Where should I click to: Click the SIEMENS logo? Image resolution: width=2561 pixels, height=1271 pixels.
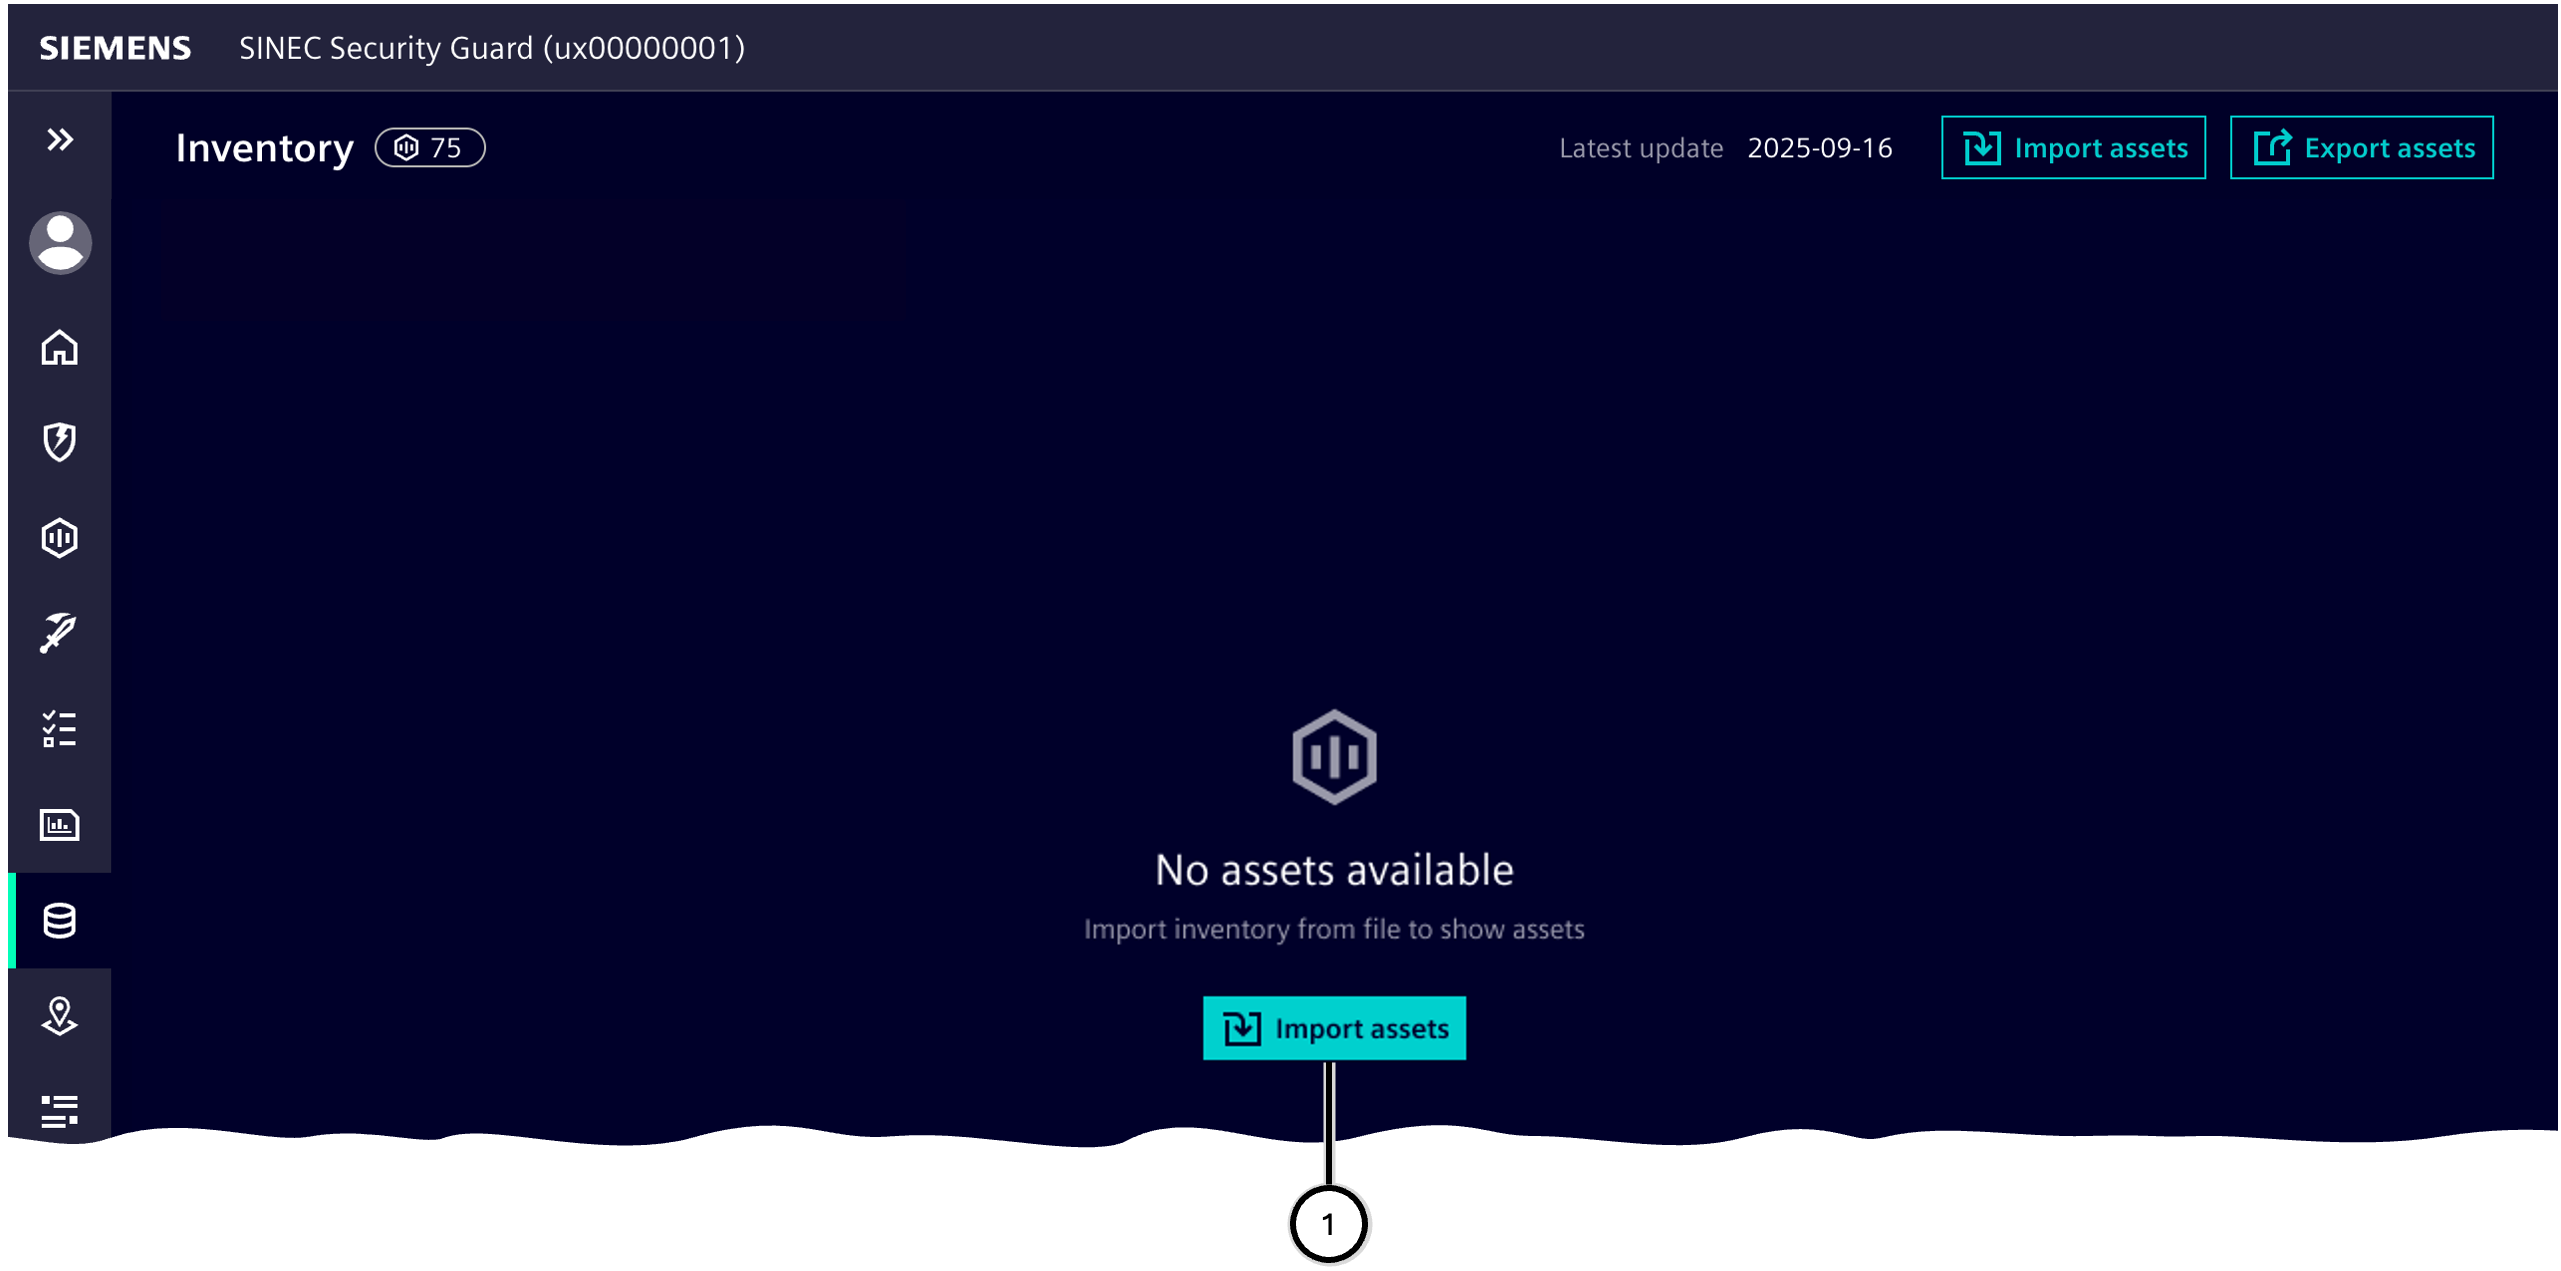click(115, 48)
